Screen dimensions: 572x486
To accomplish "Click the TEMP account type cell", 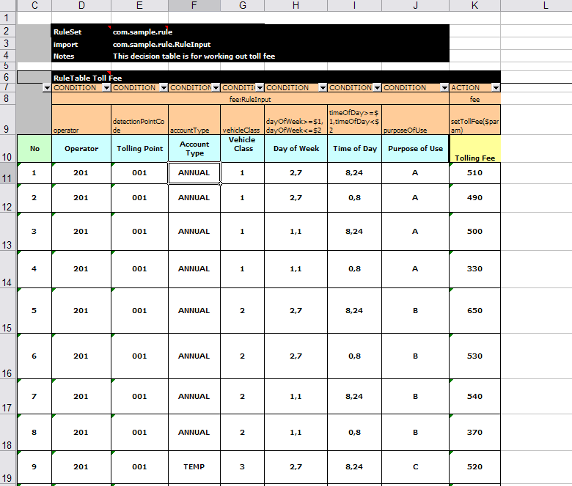I will point(194,467).
